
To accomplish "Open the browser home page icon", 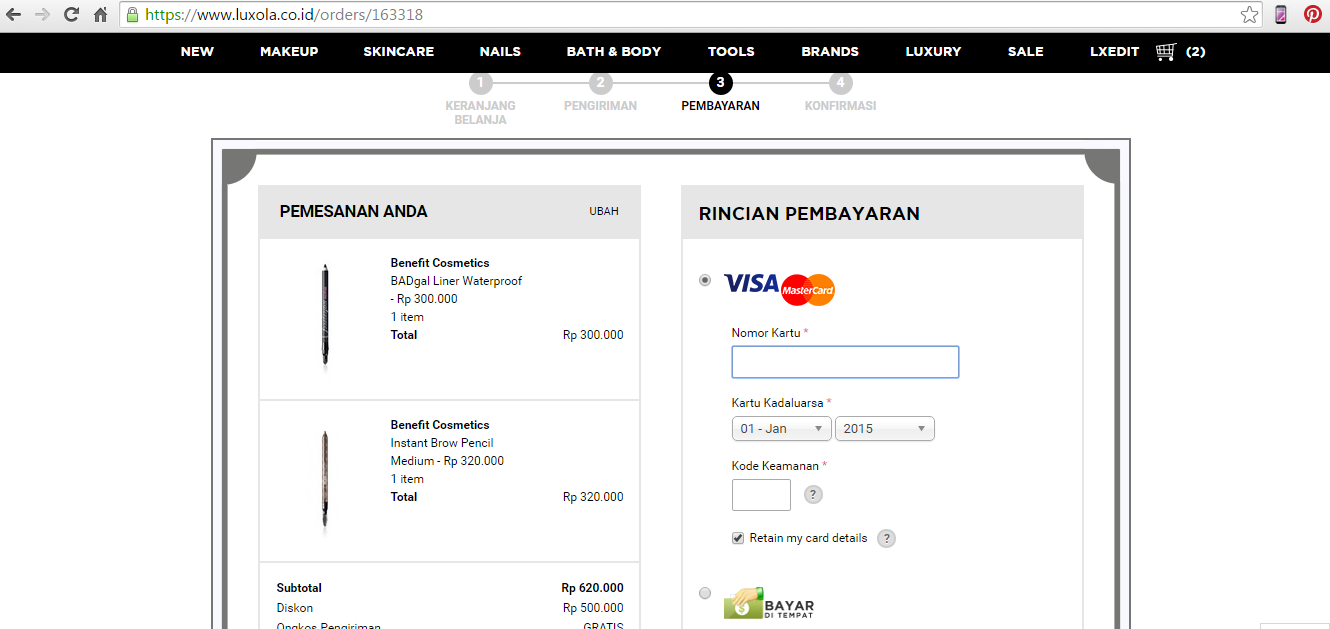I will [x=100, y=15].
